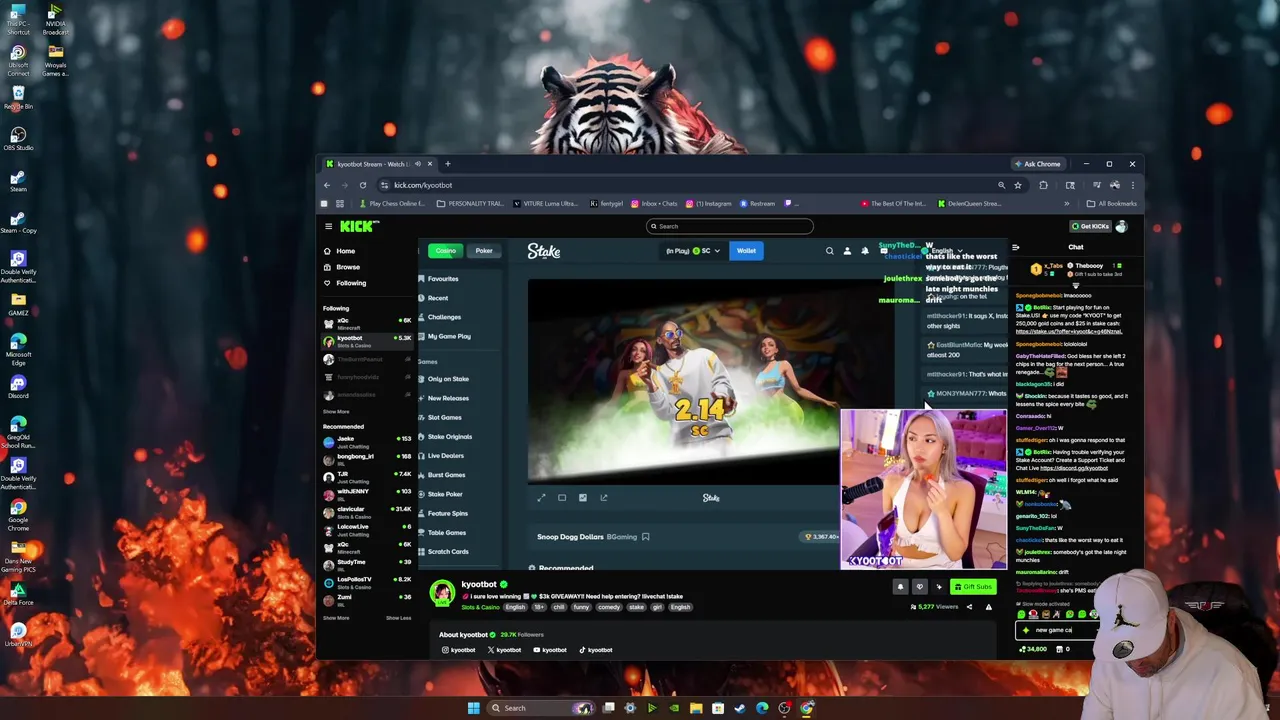Toggle game fullscreen icon
The height and width of the screenshot is (720, 1280).
coord(541,498)
